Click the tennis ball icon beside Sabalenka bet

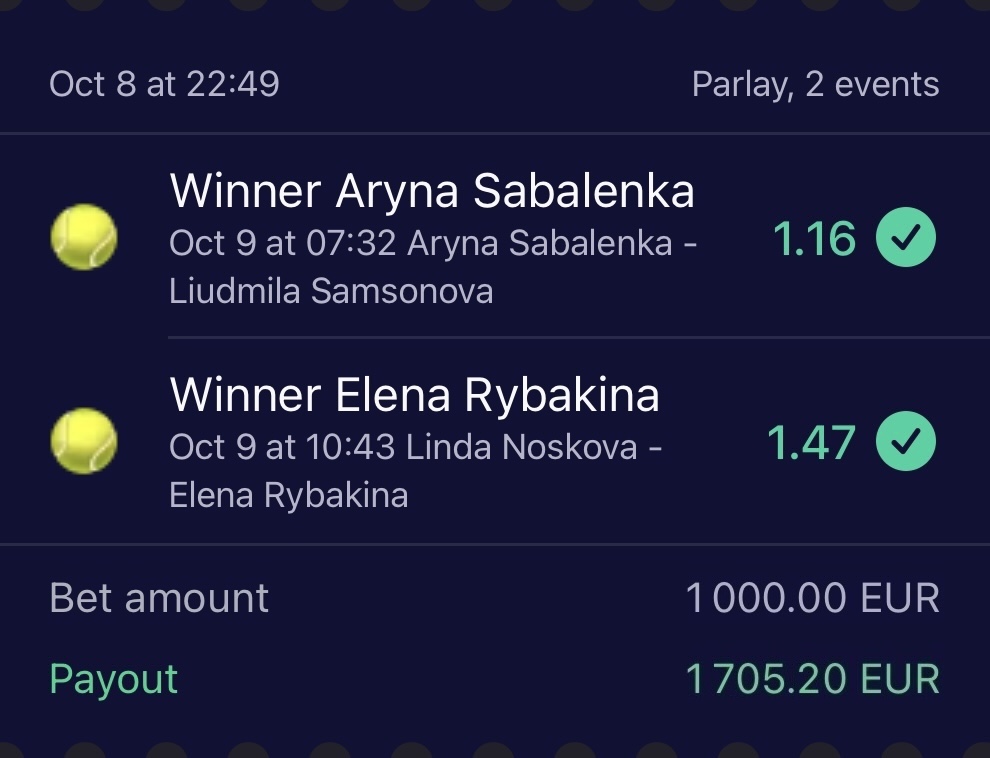pyautogui.click(x=84, y=237)
